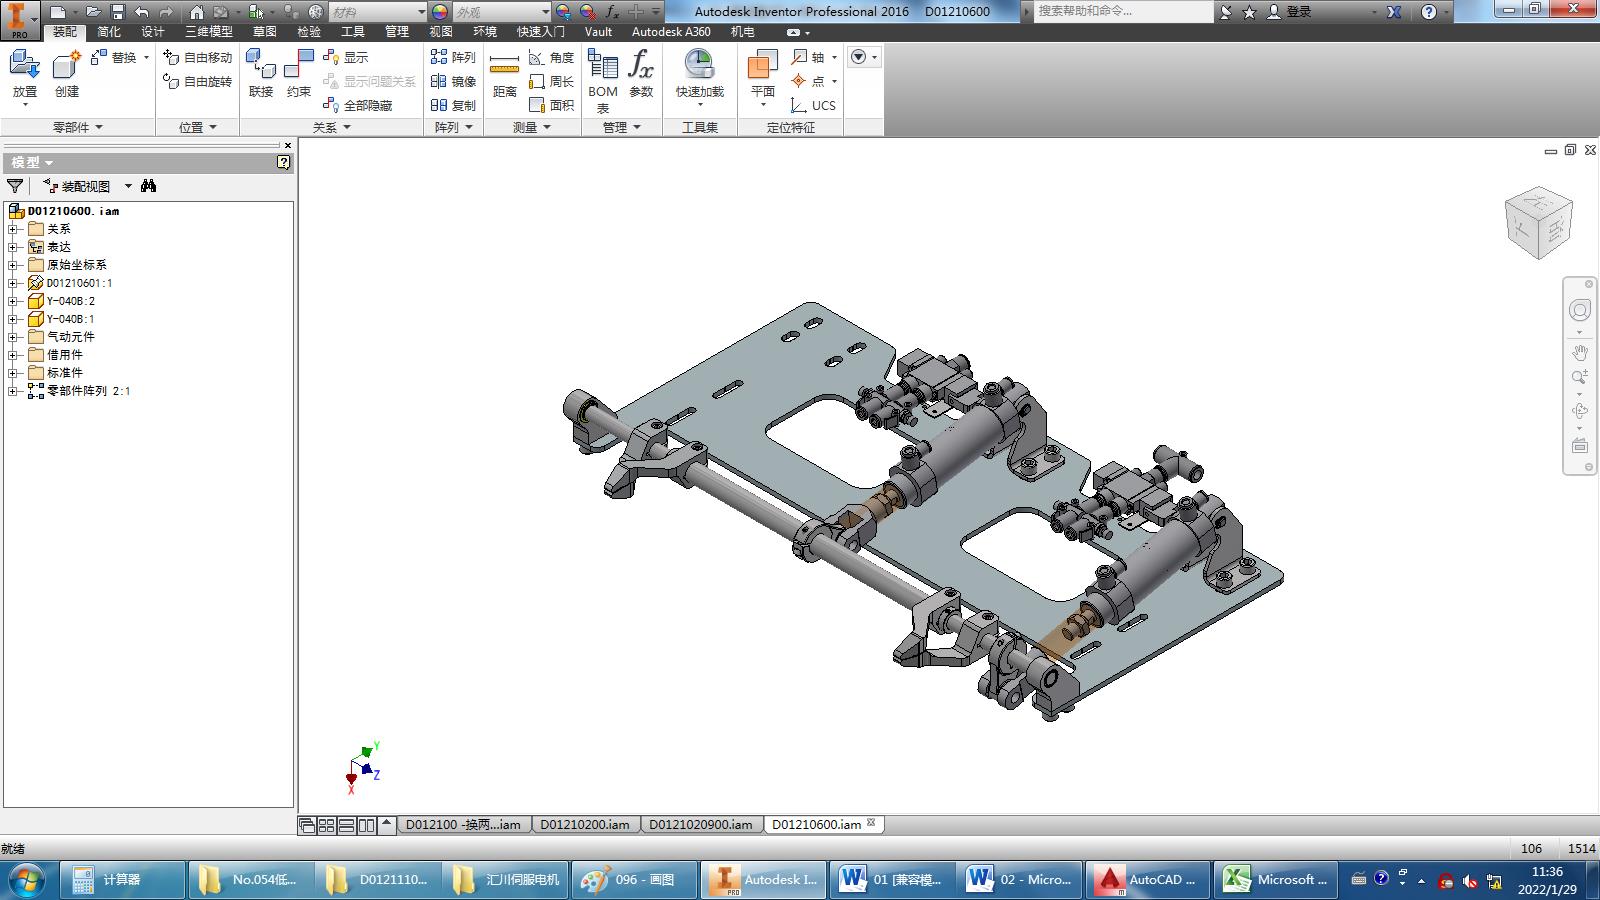Switch to D01210200.iam document tab
The image size is (1600, 900).
coord(585,825)
